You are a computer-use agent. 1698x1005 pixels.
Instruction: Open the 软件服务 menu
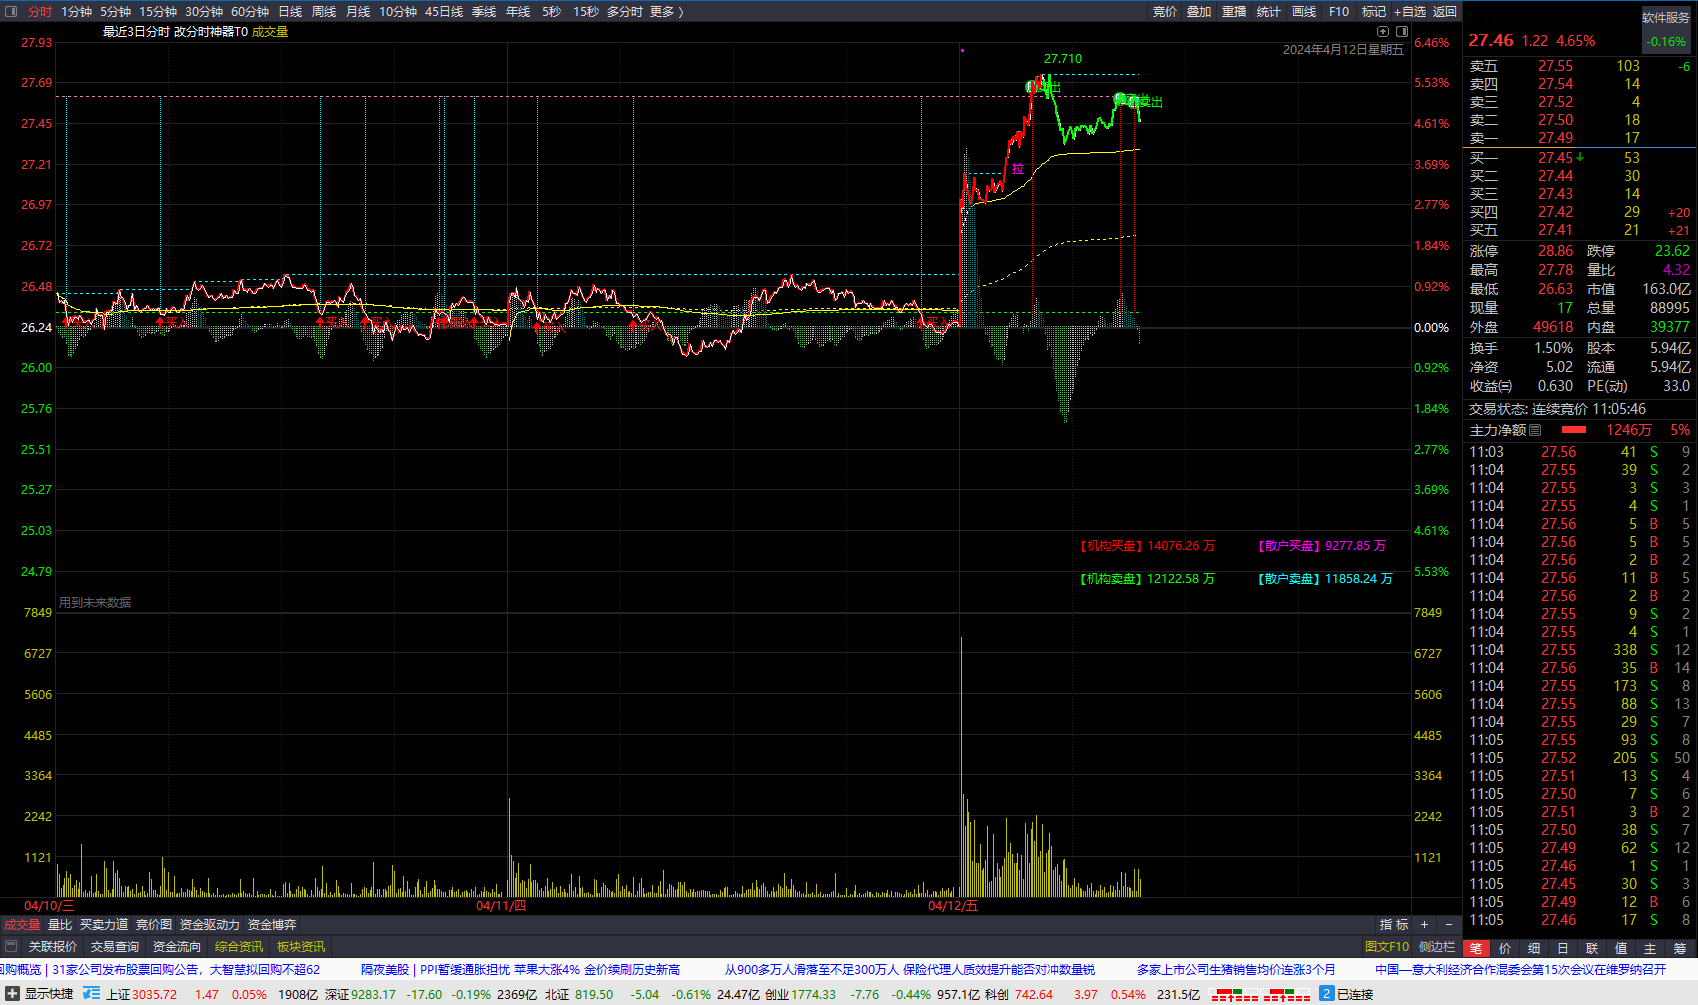tap(1665, 17)
